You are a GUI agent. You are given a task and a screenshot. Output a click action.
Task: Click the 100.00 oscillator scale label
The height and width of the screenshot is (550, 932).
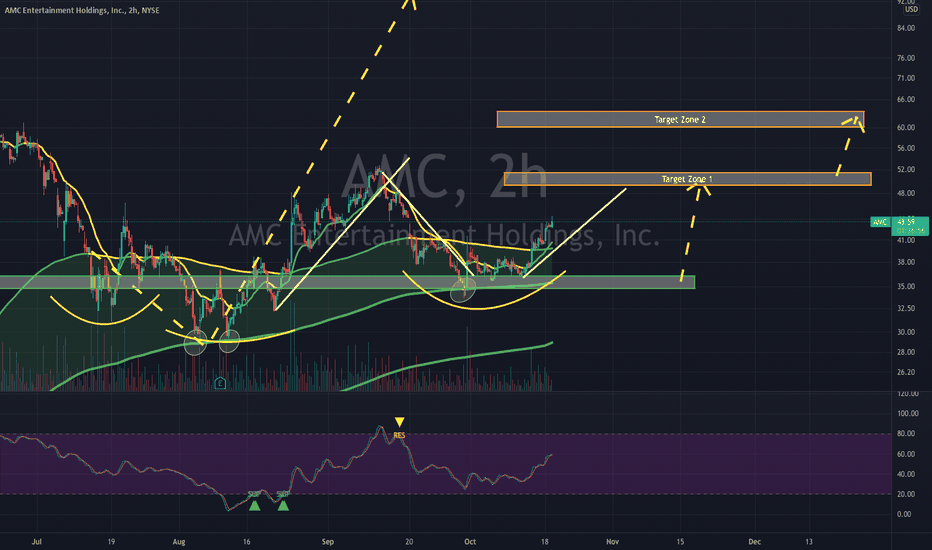(908, 413)
